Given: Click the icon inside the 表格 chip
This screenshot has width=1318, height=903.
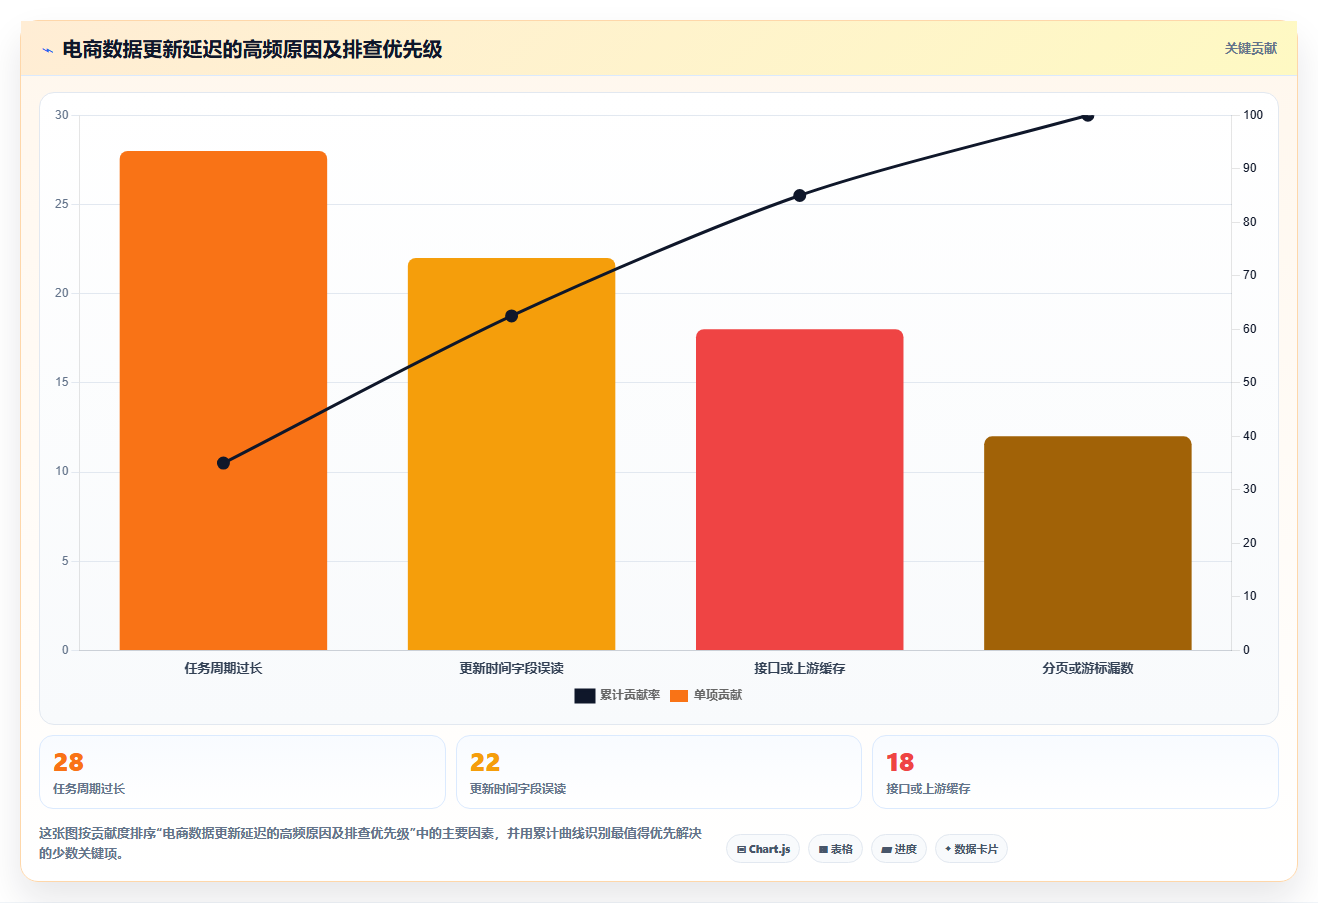Looking at the screenshot, I should pyautogui.click(x=823, y=850).
